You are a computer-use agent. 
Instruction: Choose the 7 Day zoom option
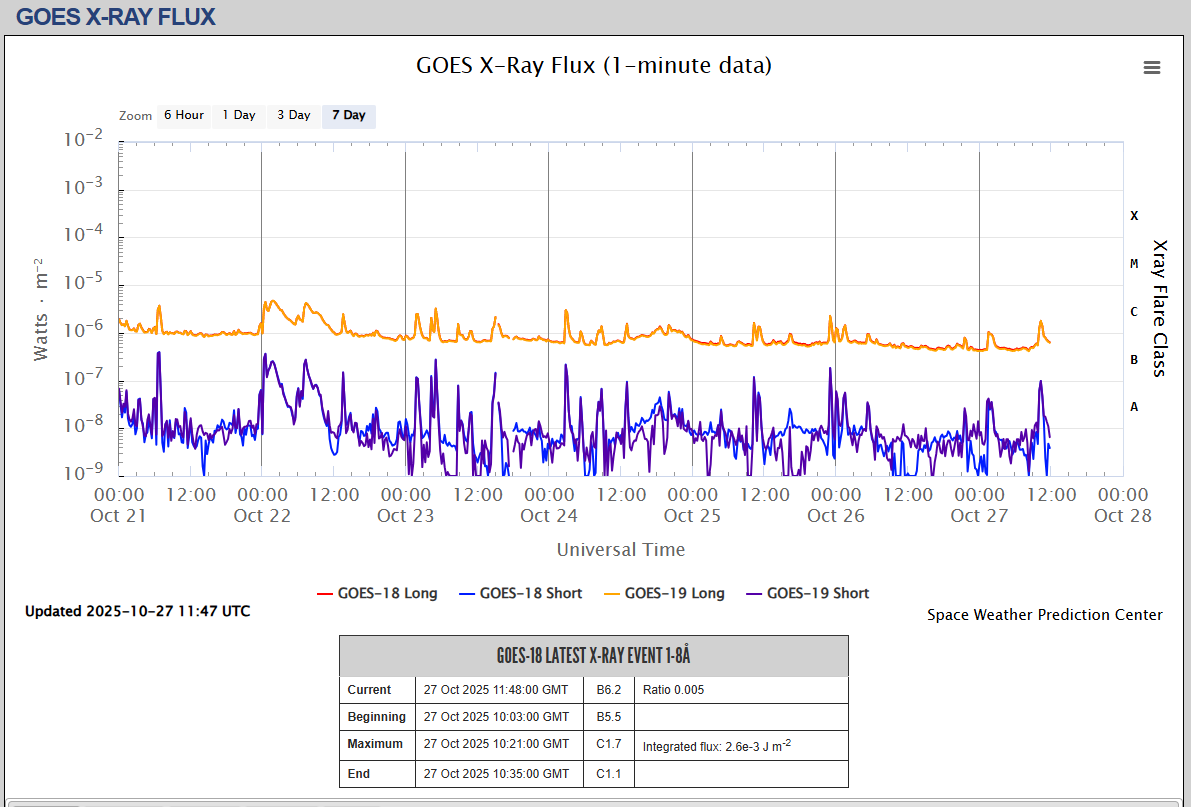click(349, 115)
